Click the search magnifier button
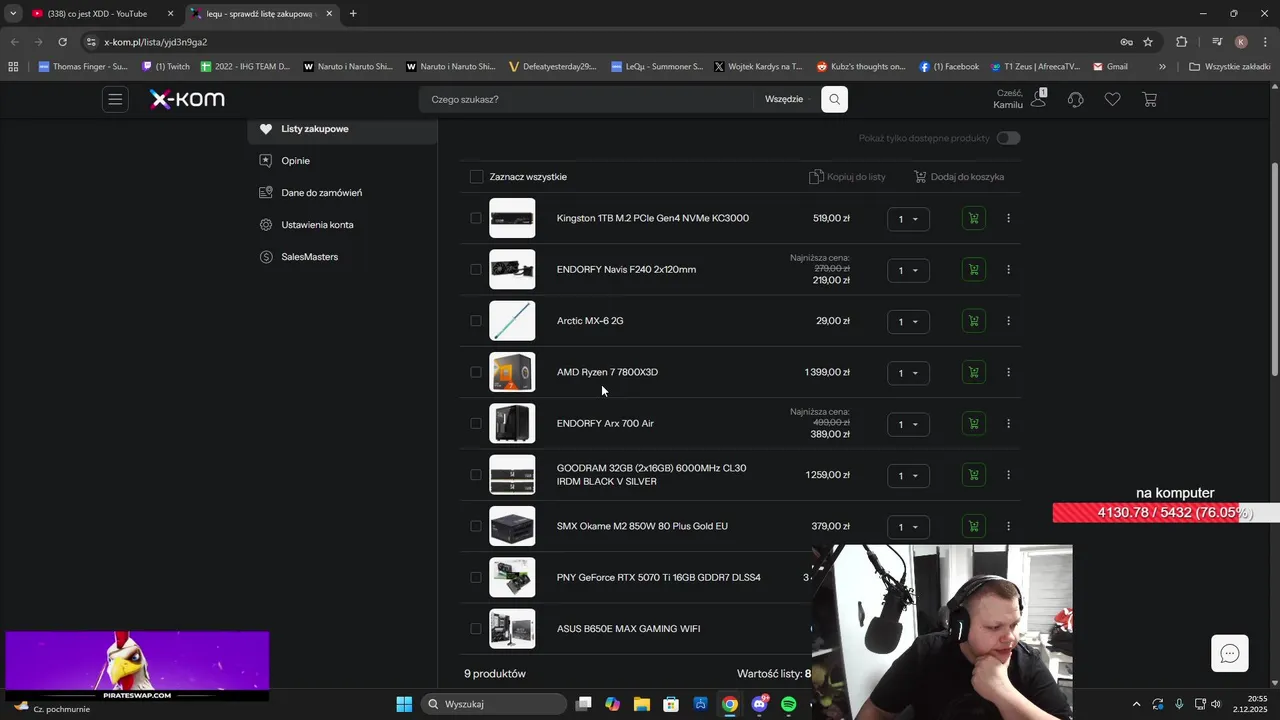The height and width of the screenshot is (720, 1280). (x=834, y=99)
